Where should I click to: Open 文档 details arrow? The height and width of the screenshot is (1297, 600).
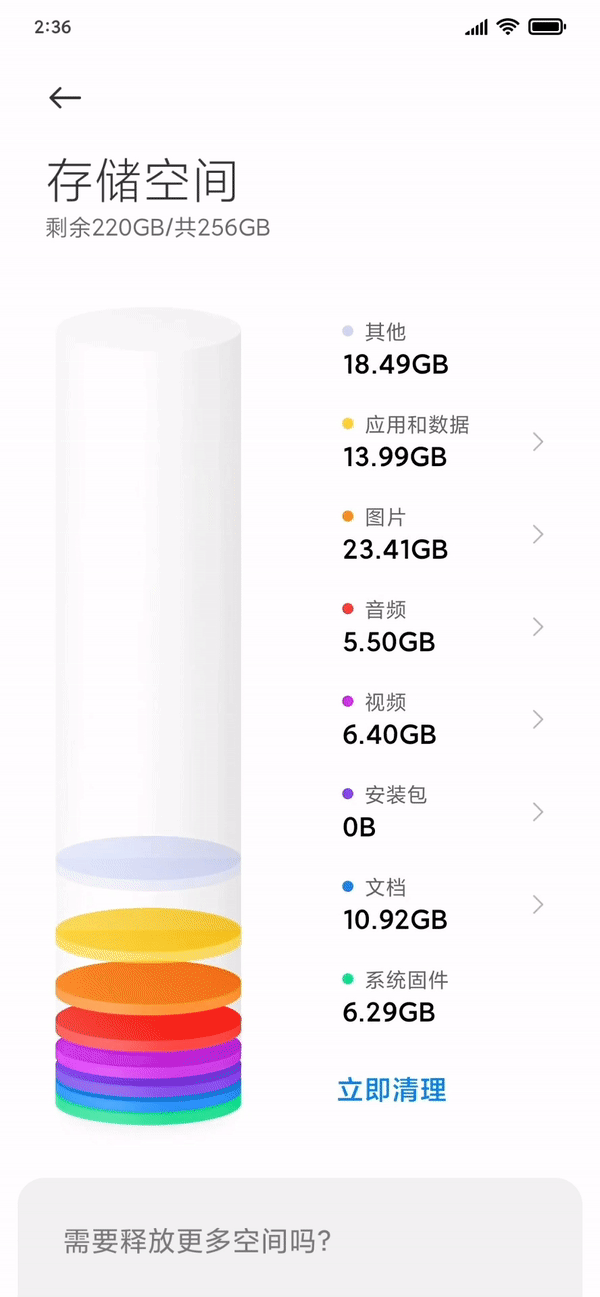[538, 904]
